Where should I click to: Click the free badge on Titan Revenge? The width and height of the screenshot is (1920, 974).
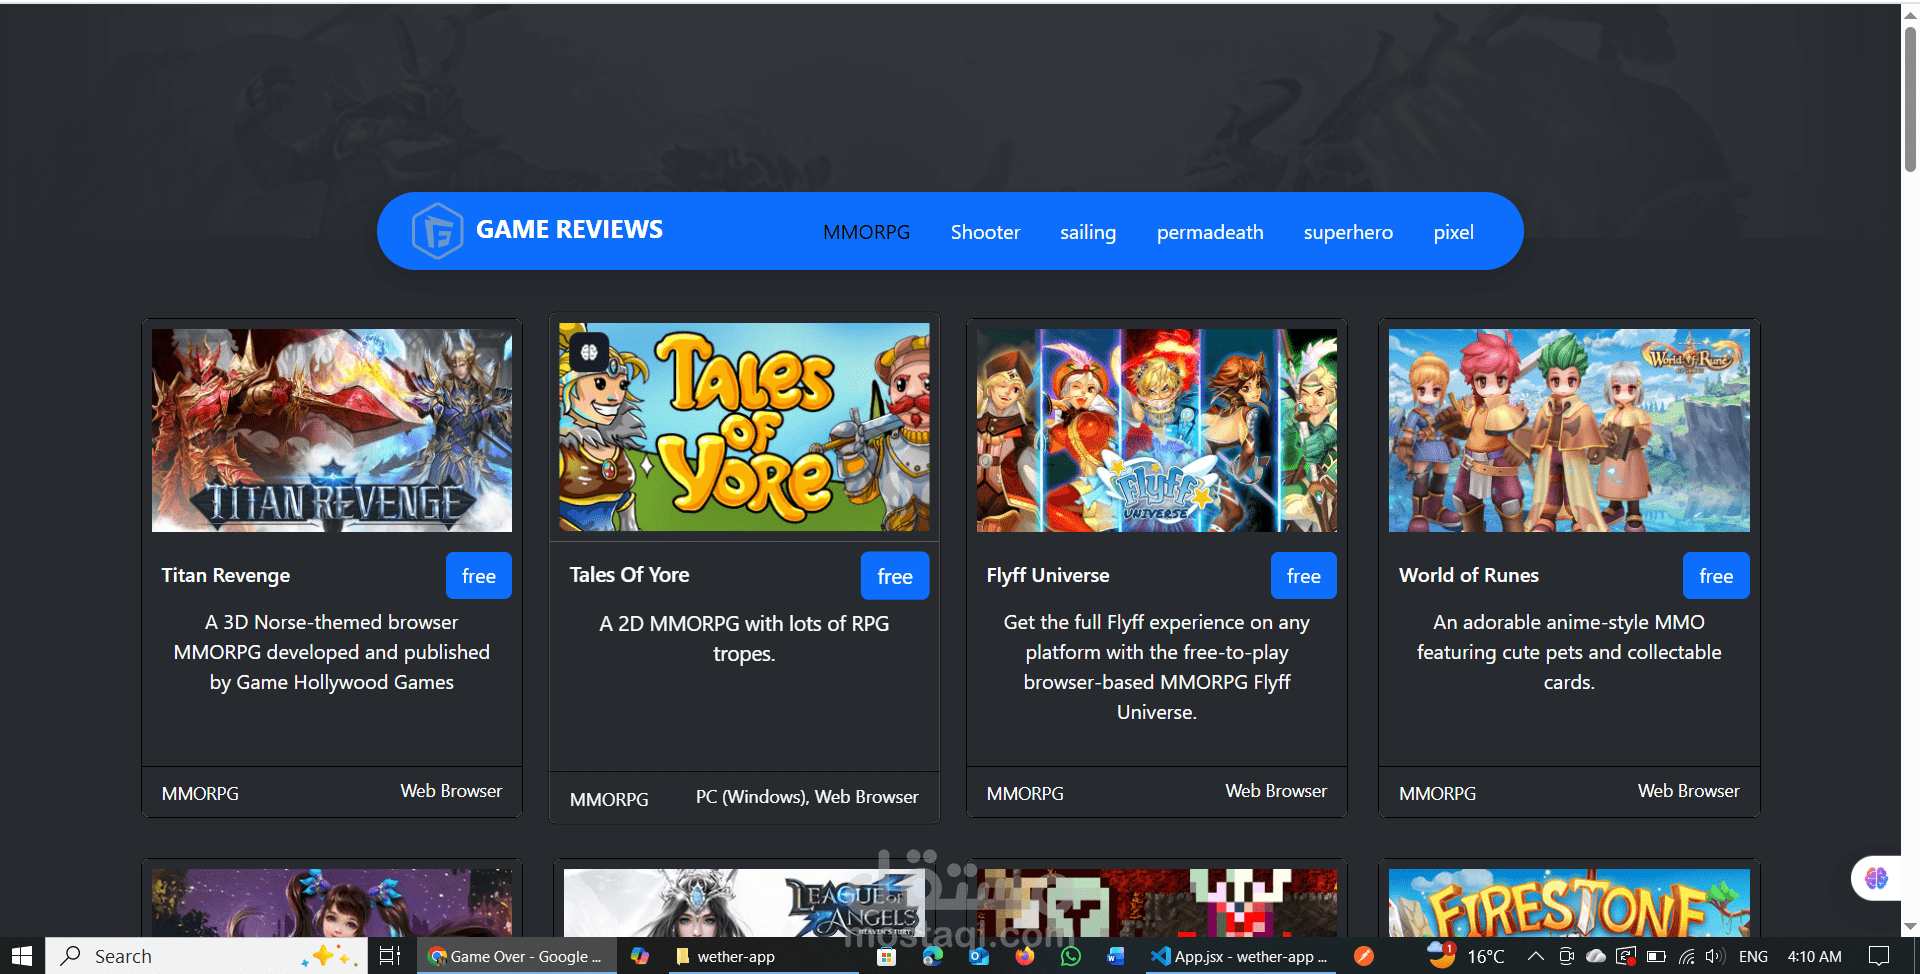(x=479, y=576)
